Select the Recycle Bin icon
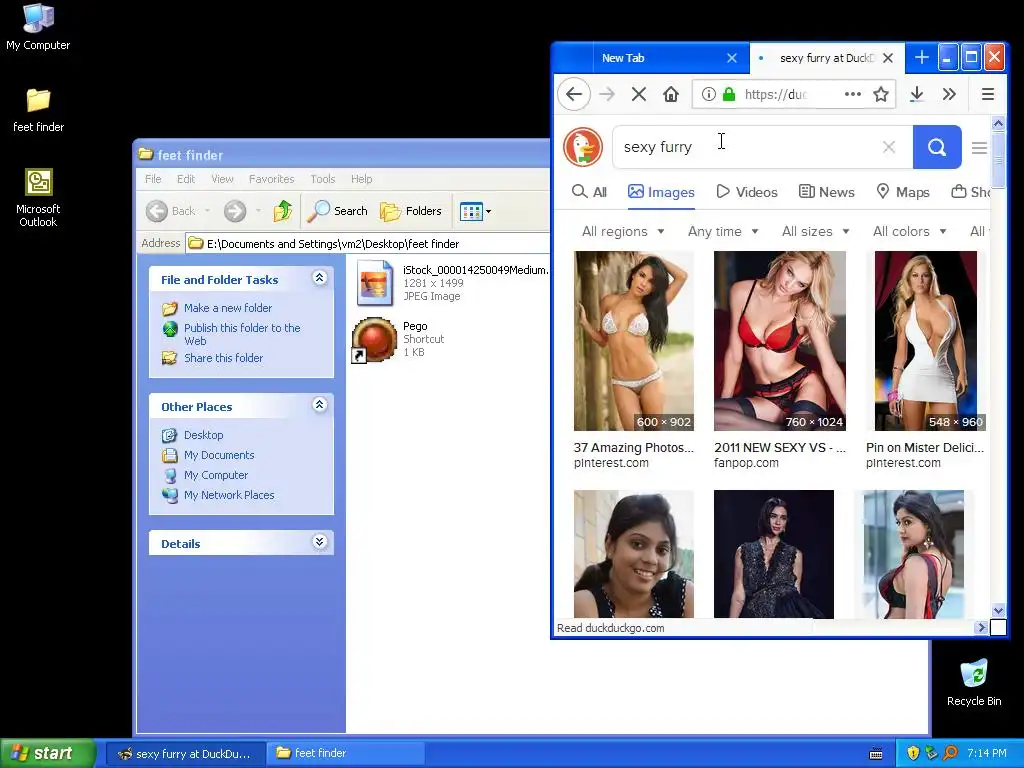This screenshot has width=1024, height=768. pyautogui.click(x=974, y=682)
